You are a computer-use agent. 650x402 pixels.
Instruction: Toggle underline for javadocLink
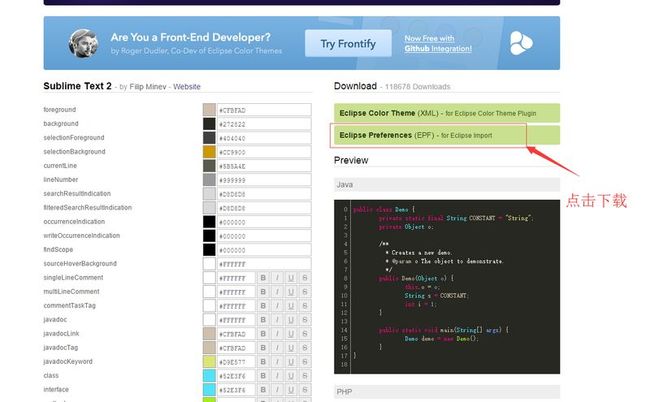tap(291, 334)
